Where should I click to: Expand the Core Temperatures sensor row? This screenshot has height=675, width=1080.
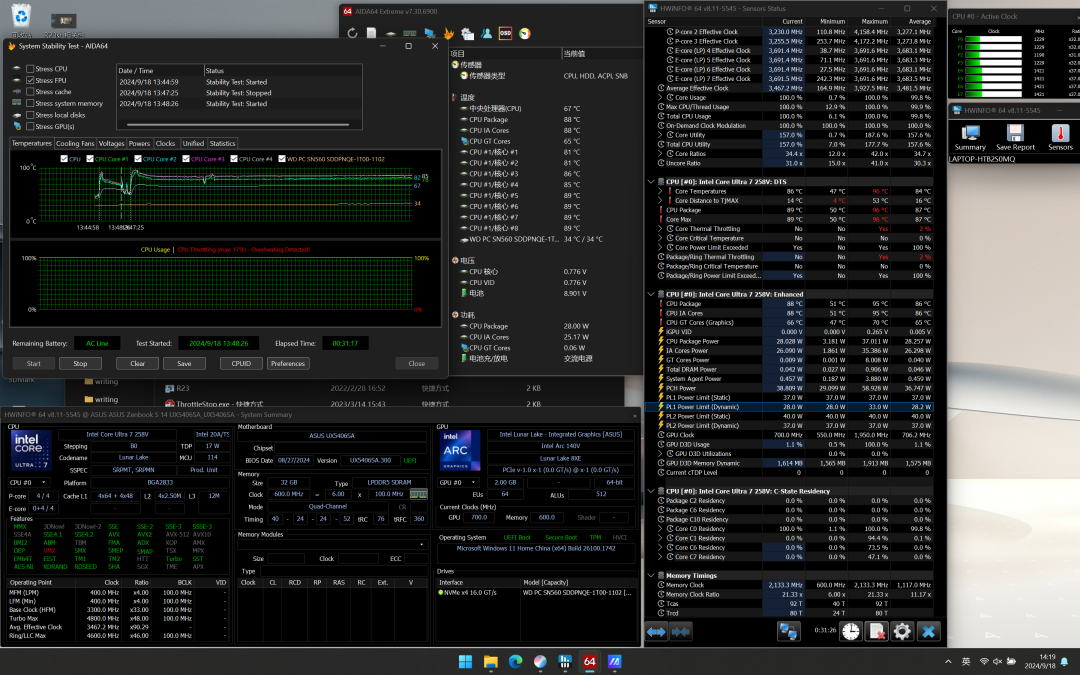659,191
